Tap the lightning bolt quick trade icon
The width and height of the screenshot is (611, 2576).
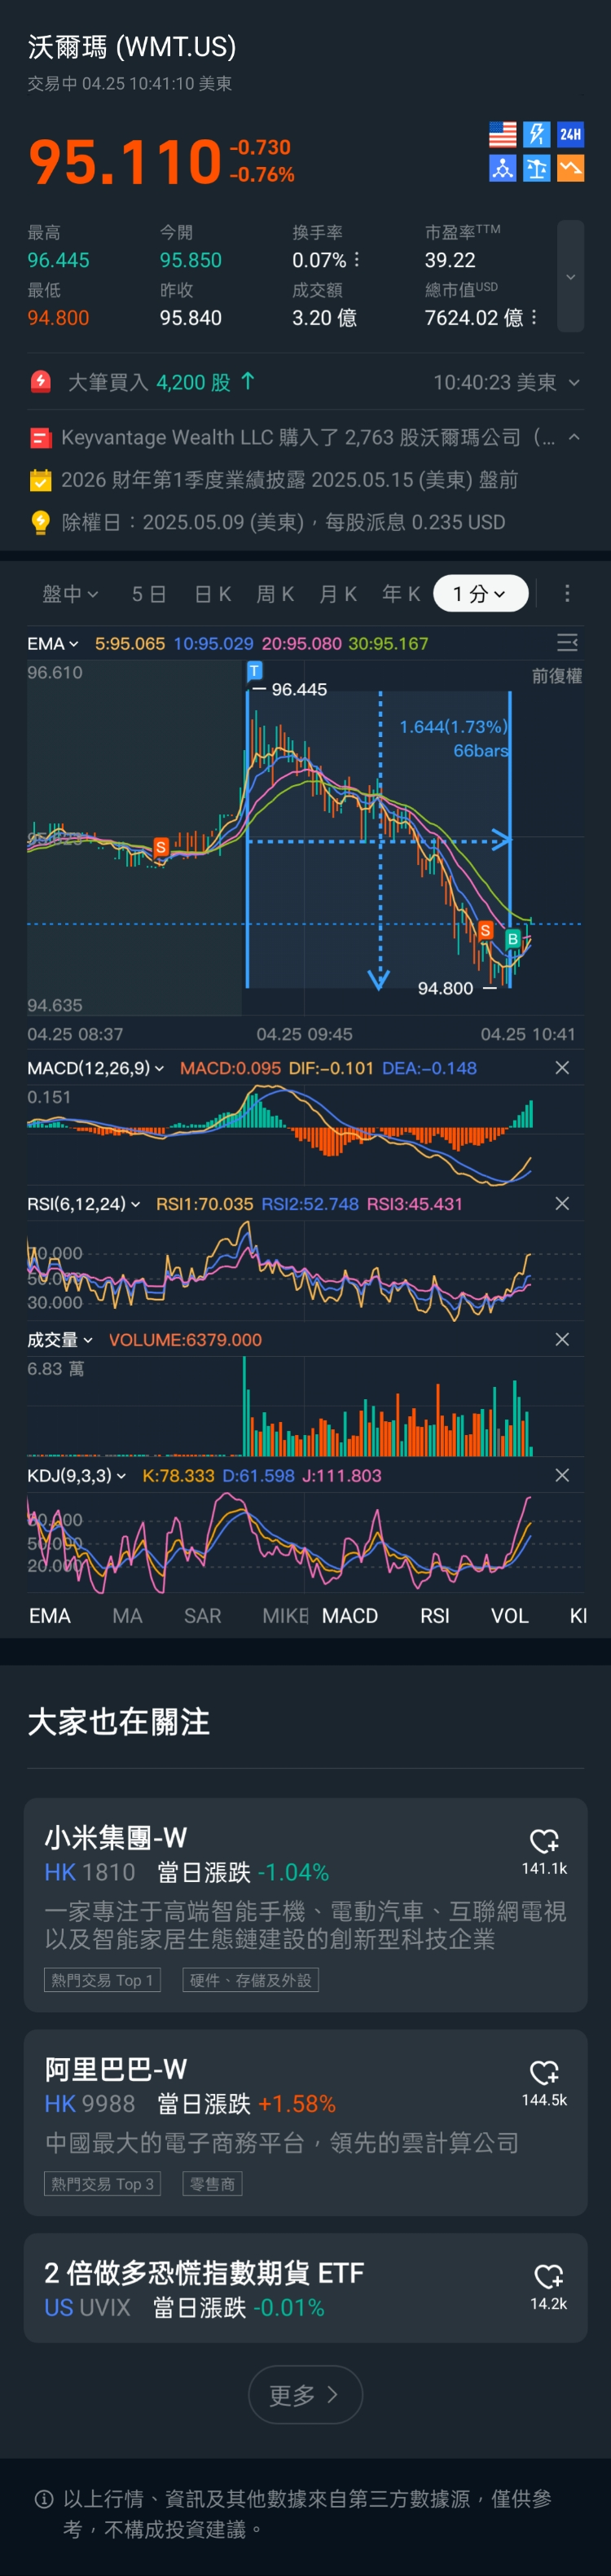[536, 134]
